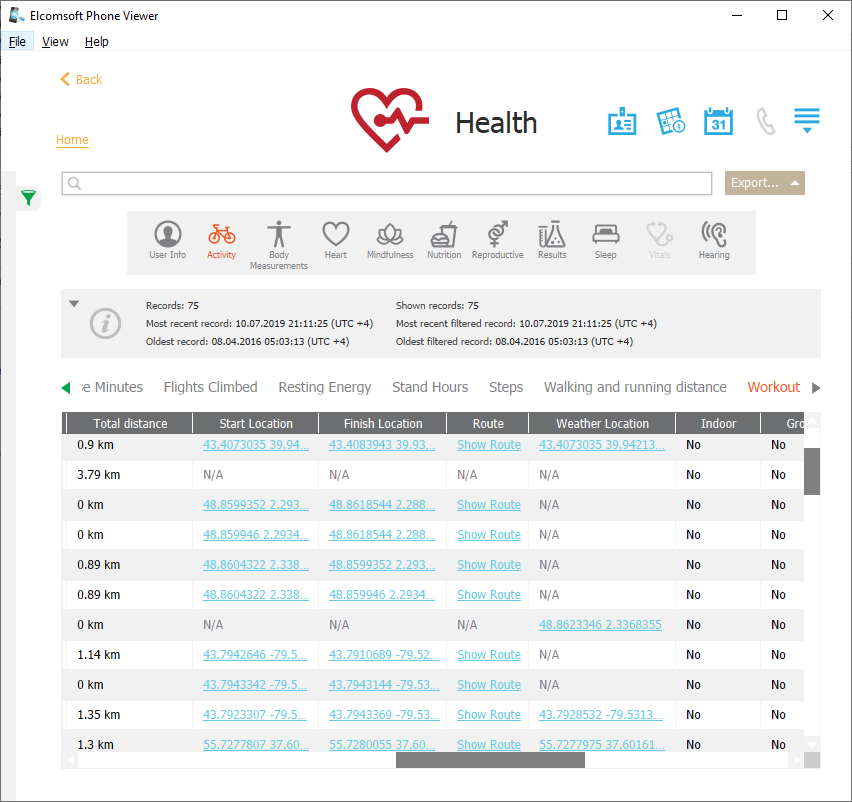Open the View menu

(x=55, y=42)
